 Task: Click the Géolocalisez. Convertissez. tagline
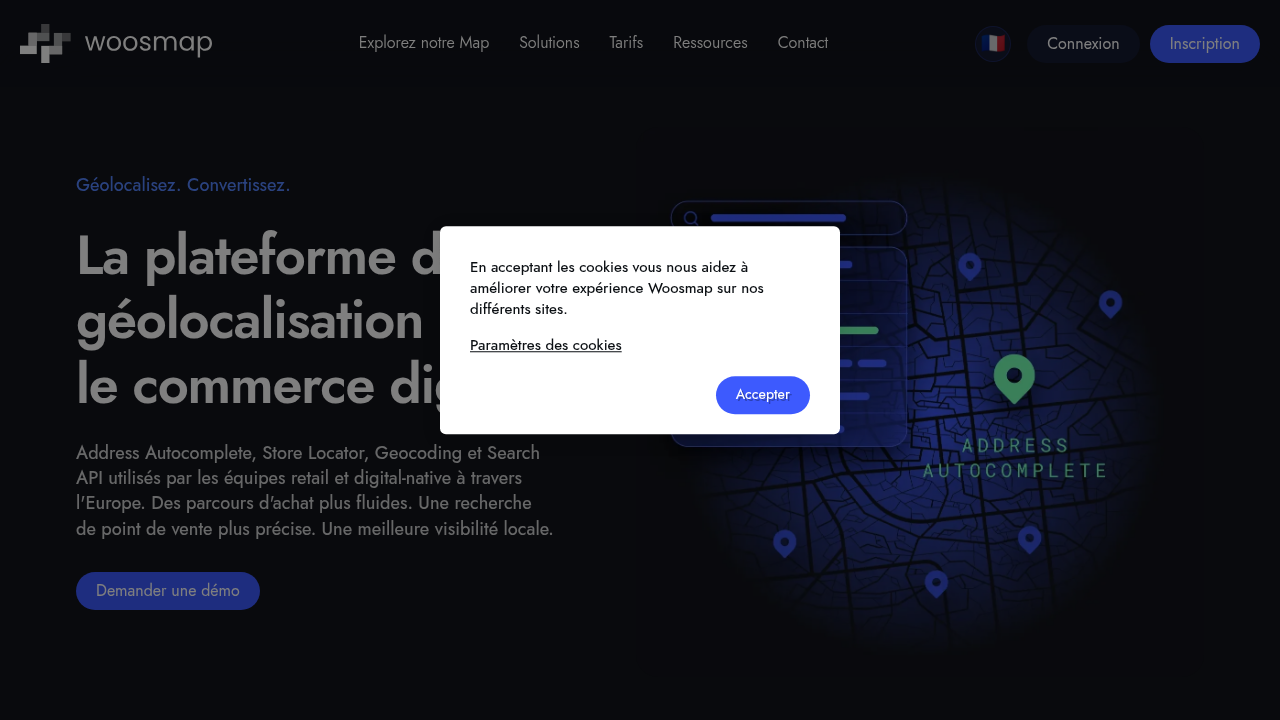[183, 185]
